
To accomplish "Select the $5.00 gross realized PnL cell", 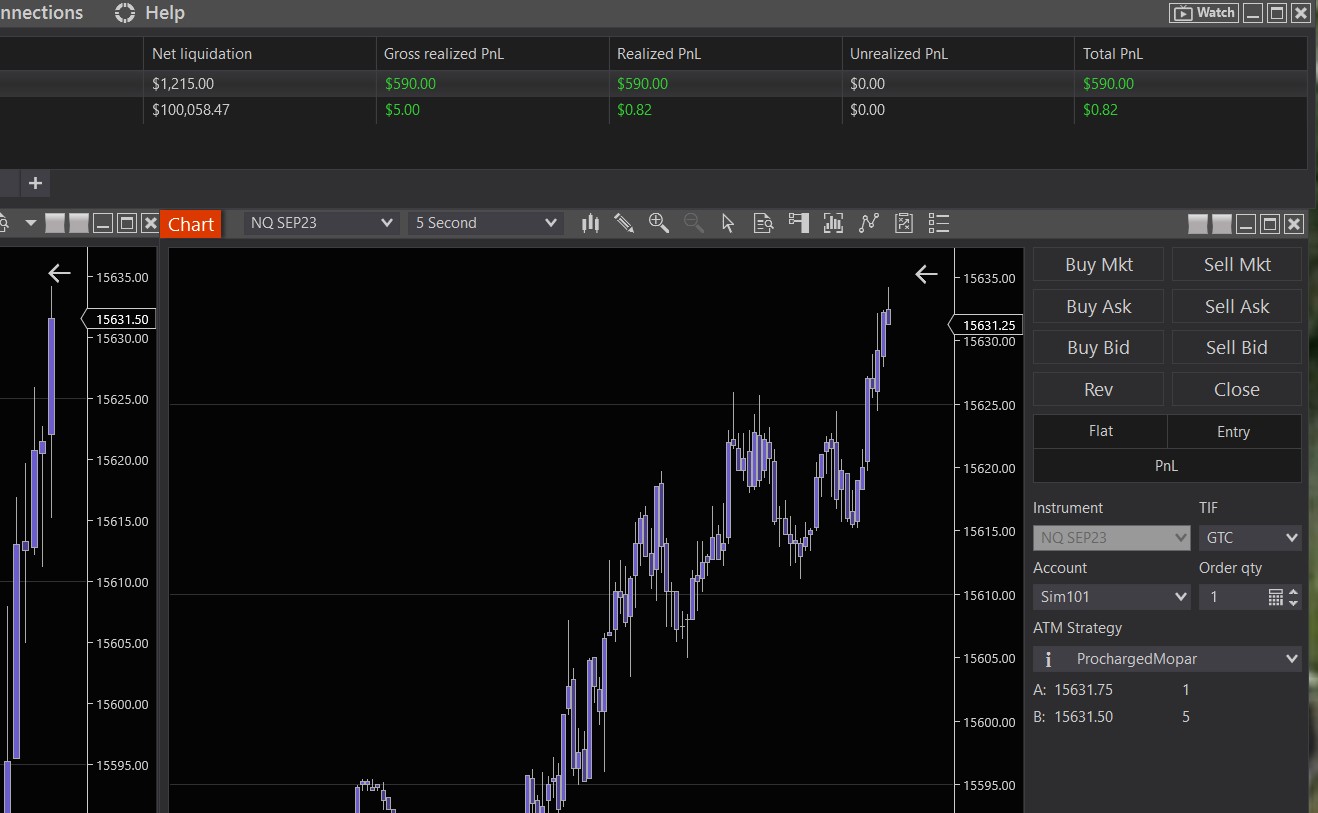I will coord(492,110).
